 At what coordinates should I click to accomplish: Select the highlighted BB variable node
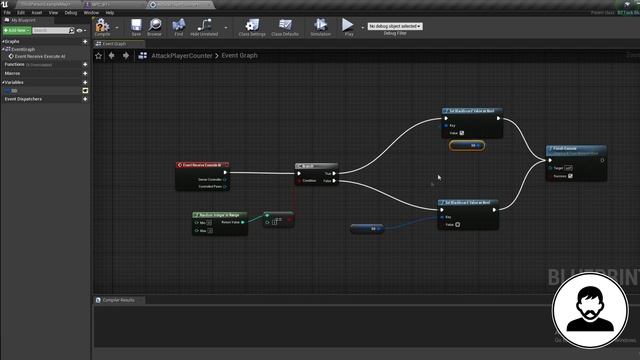[467, 146]
